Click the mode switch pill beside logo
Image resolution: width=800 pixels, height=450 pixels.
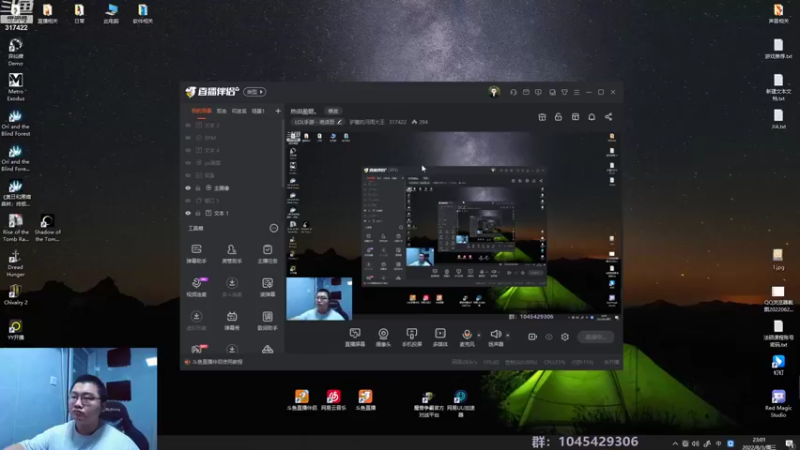(x=255, y=92)
